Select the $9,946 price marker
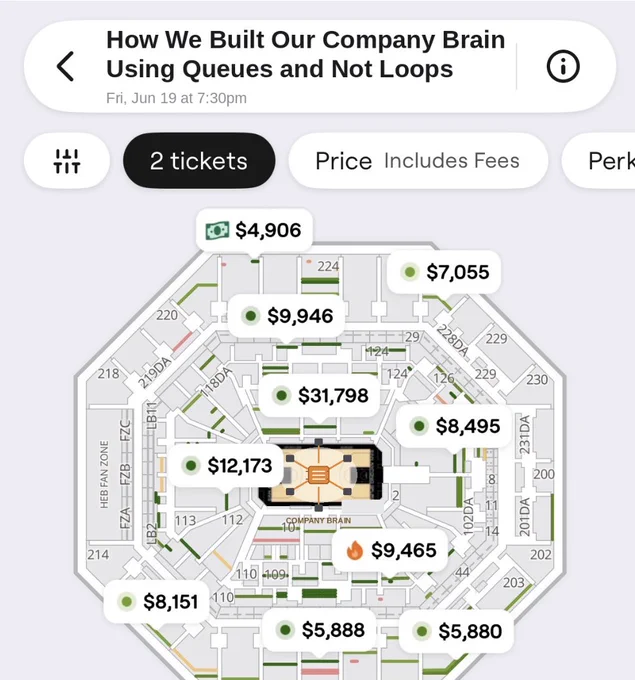This screenshot has width=635, height=680. click(287, 316)
